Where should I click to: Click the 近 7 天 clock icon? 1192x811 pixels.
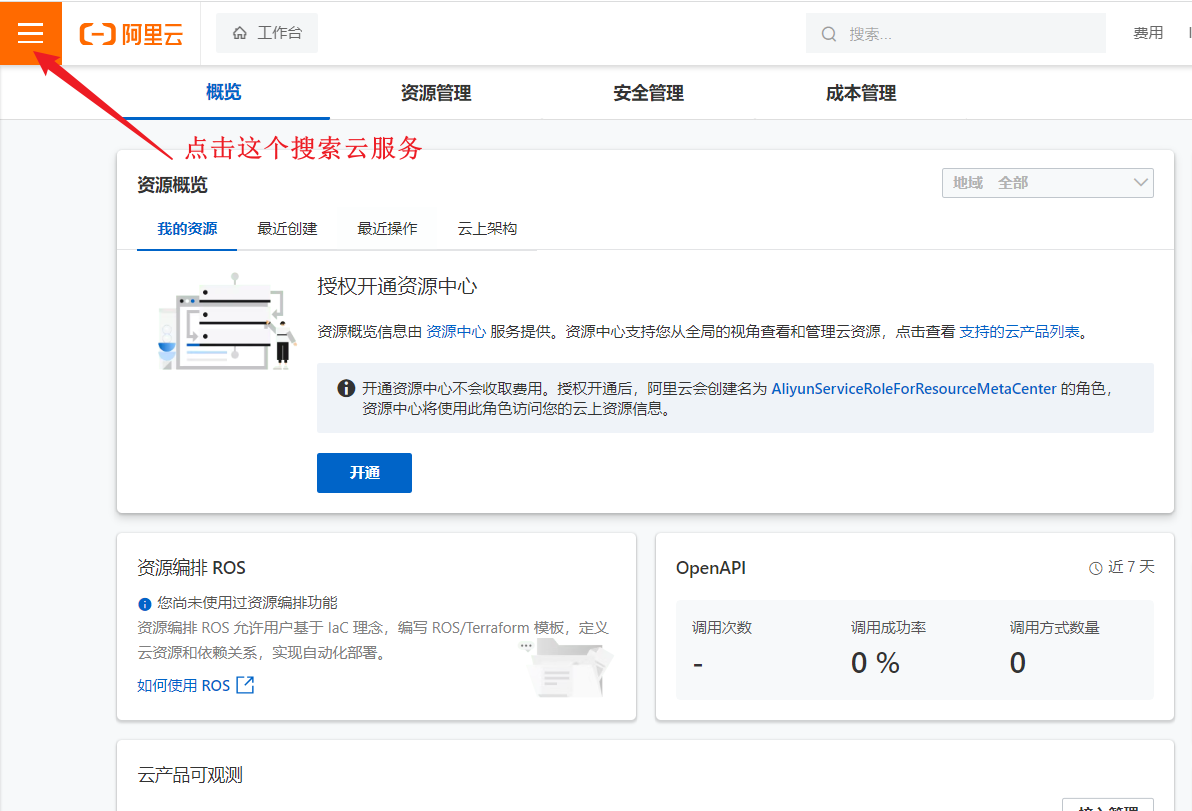pyautogui.click(x=1095, y=569)
